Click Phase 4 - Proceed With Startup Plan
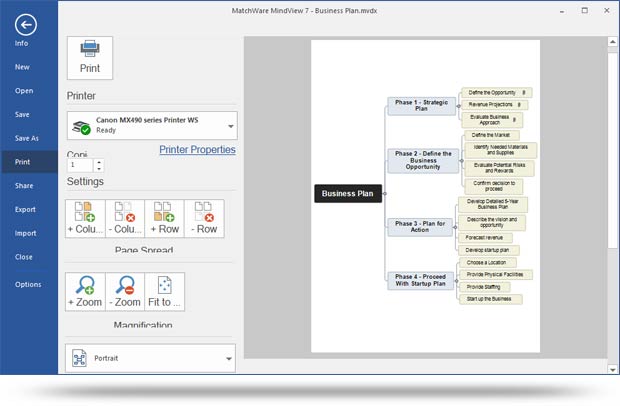This screenshot has width=620, height=406. [420, 280]
